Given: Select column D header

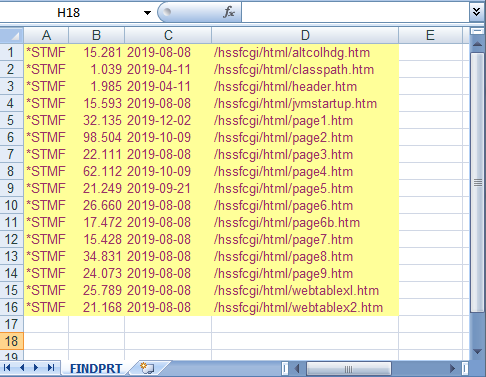Looking at the screenshot, I should tap(305, 35).
